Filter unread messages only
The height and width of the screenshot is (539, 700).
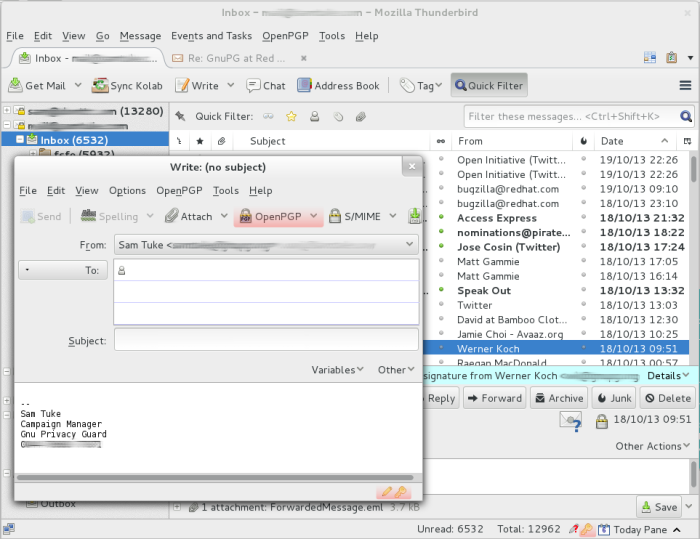(268, 117)
